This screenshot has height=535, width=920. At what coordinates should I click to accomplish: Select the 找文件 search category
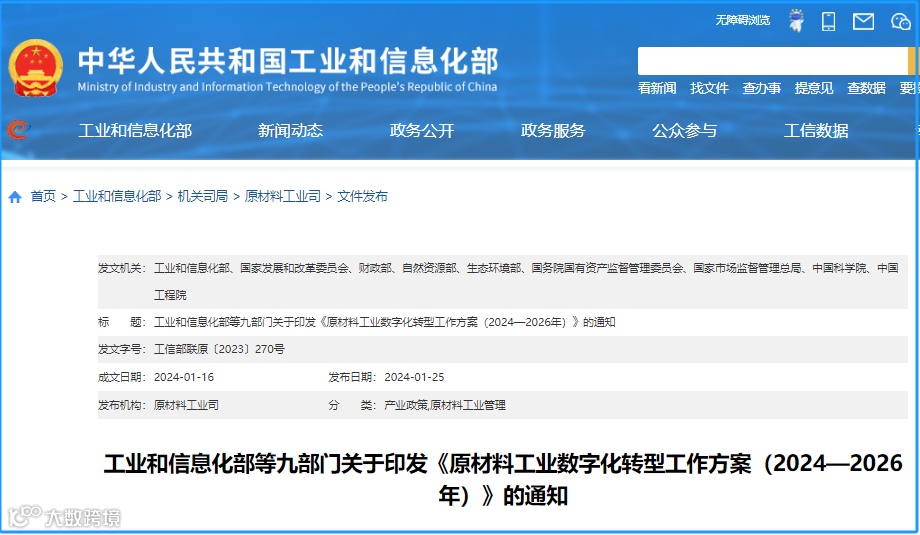point(709,88)
